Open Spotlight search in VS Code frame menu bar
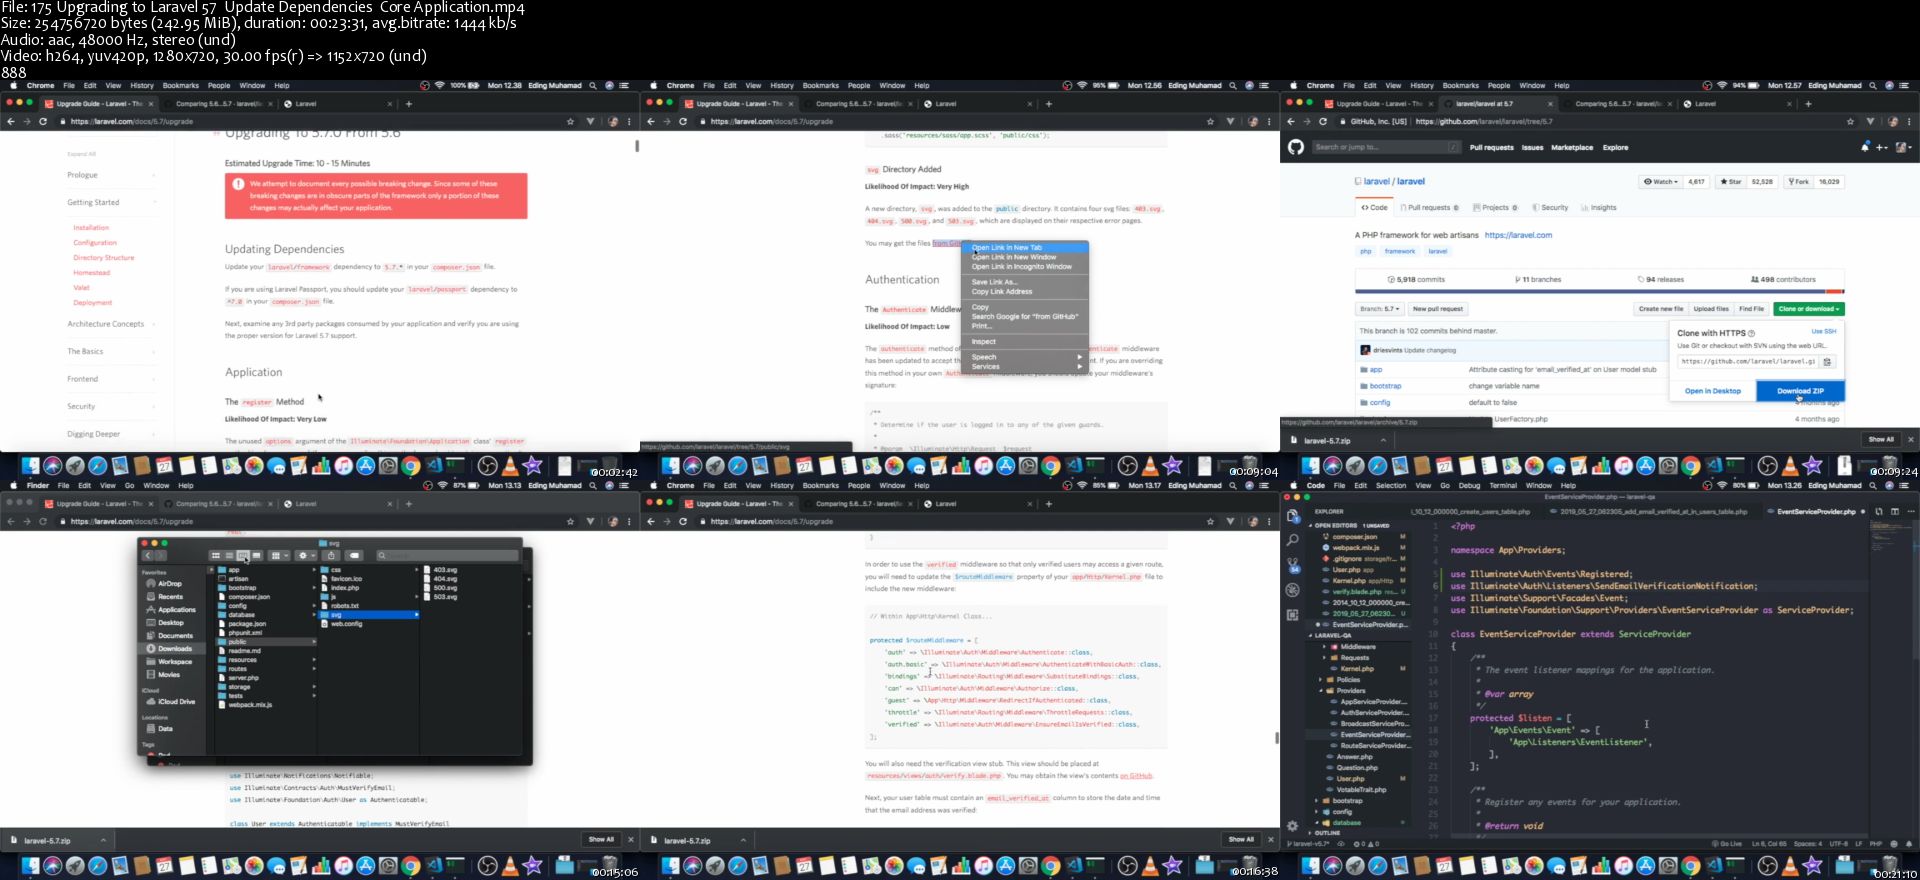This screenshot has height=880, width=1920. (x=1872, y=485)
